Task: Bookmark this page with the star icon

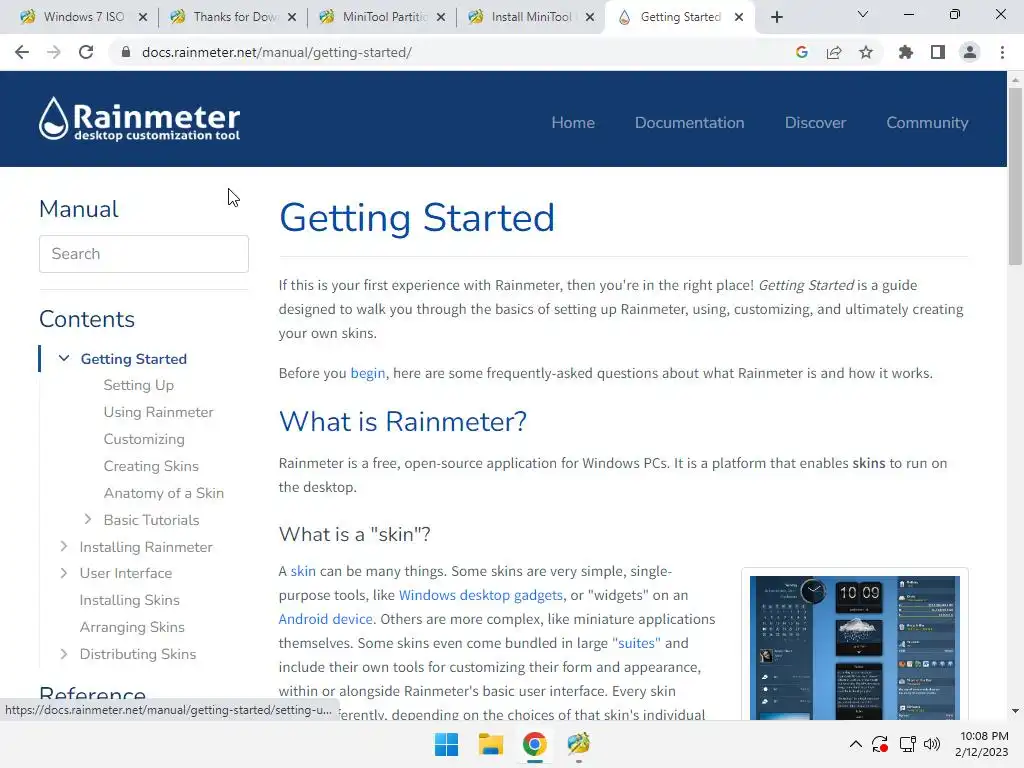Action: 866,52
